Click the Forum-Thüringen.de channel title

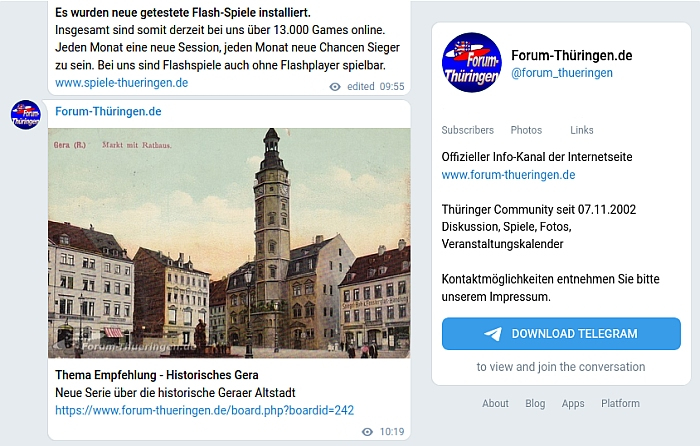coord(571,55)
